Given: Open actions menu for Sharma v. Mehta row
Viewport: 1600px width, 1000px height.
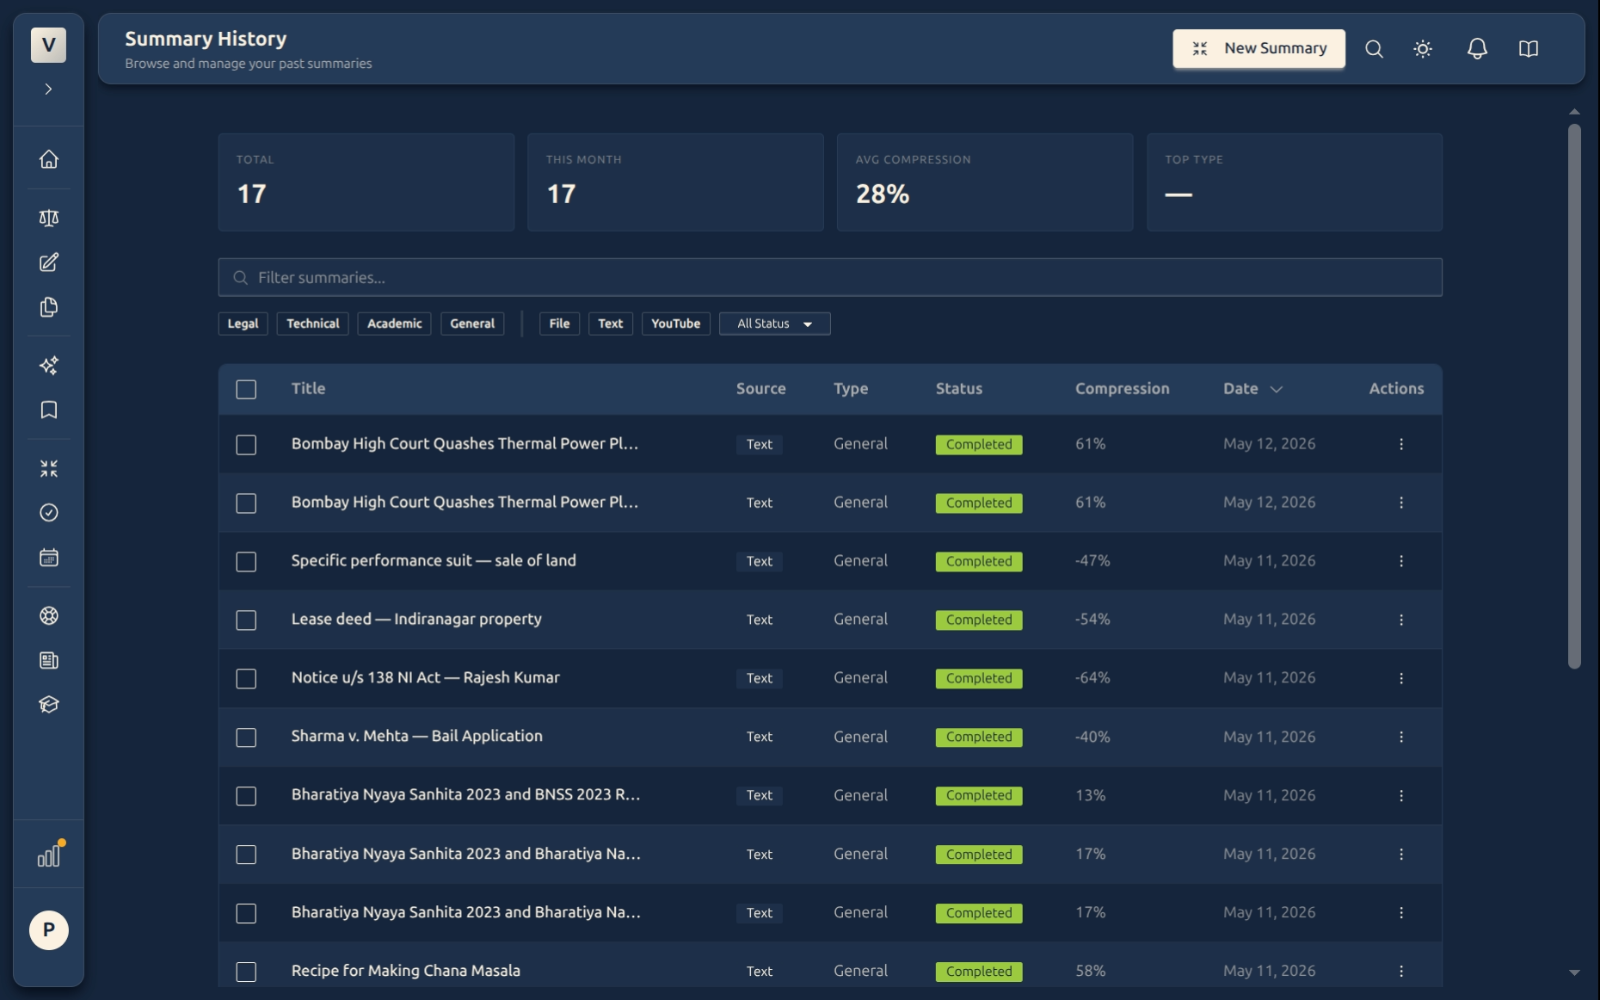Looking at the screenshot, I should click(1401, 737).
